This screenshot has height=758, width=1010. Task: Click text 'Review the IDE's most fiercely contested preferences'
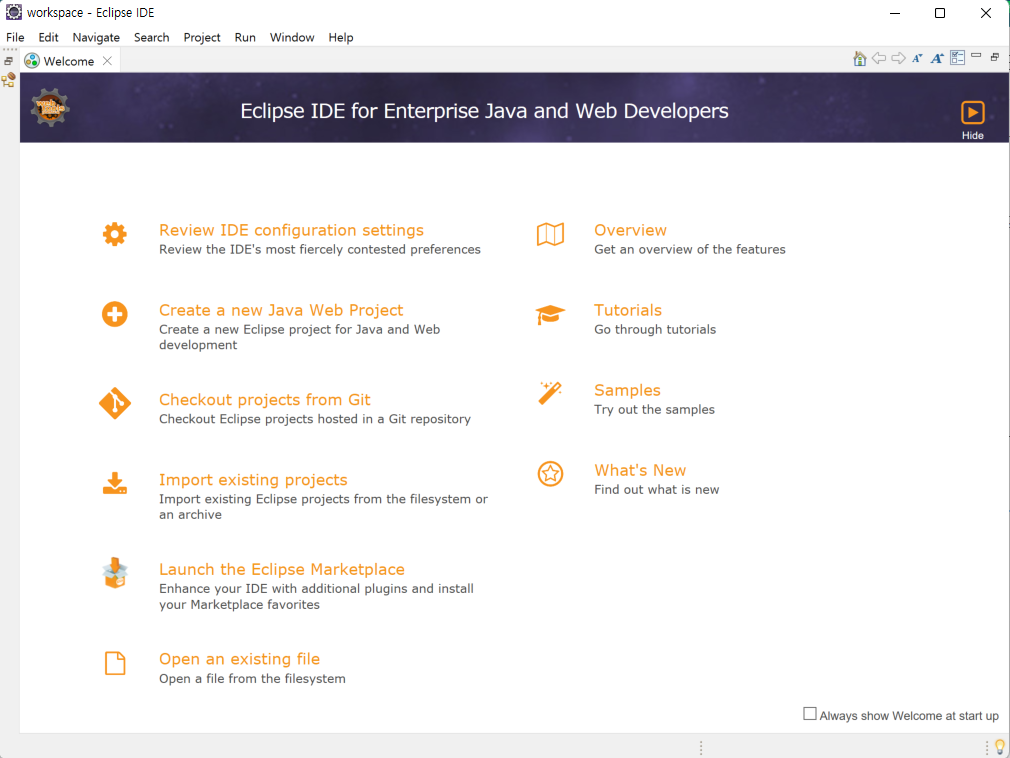pyautogui.click(x=319, y=249)
